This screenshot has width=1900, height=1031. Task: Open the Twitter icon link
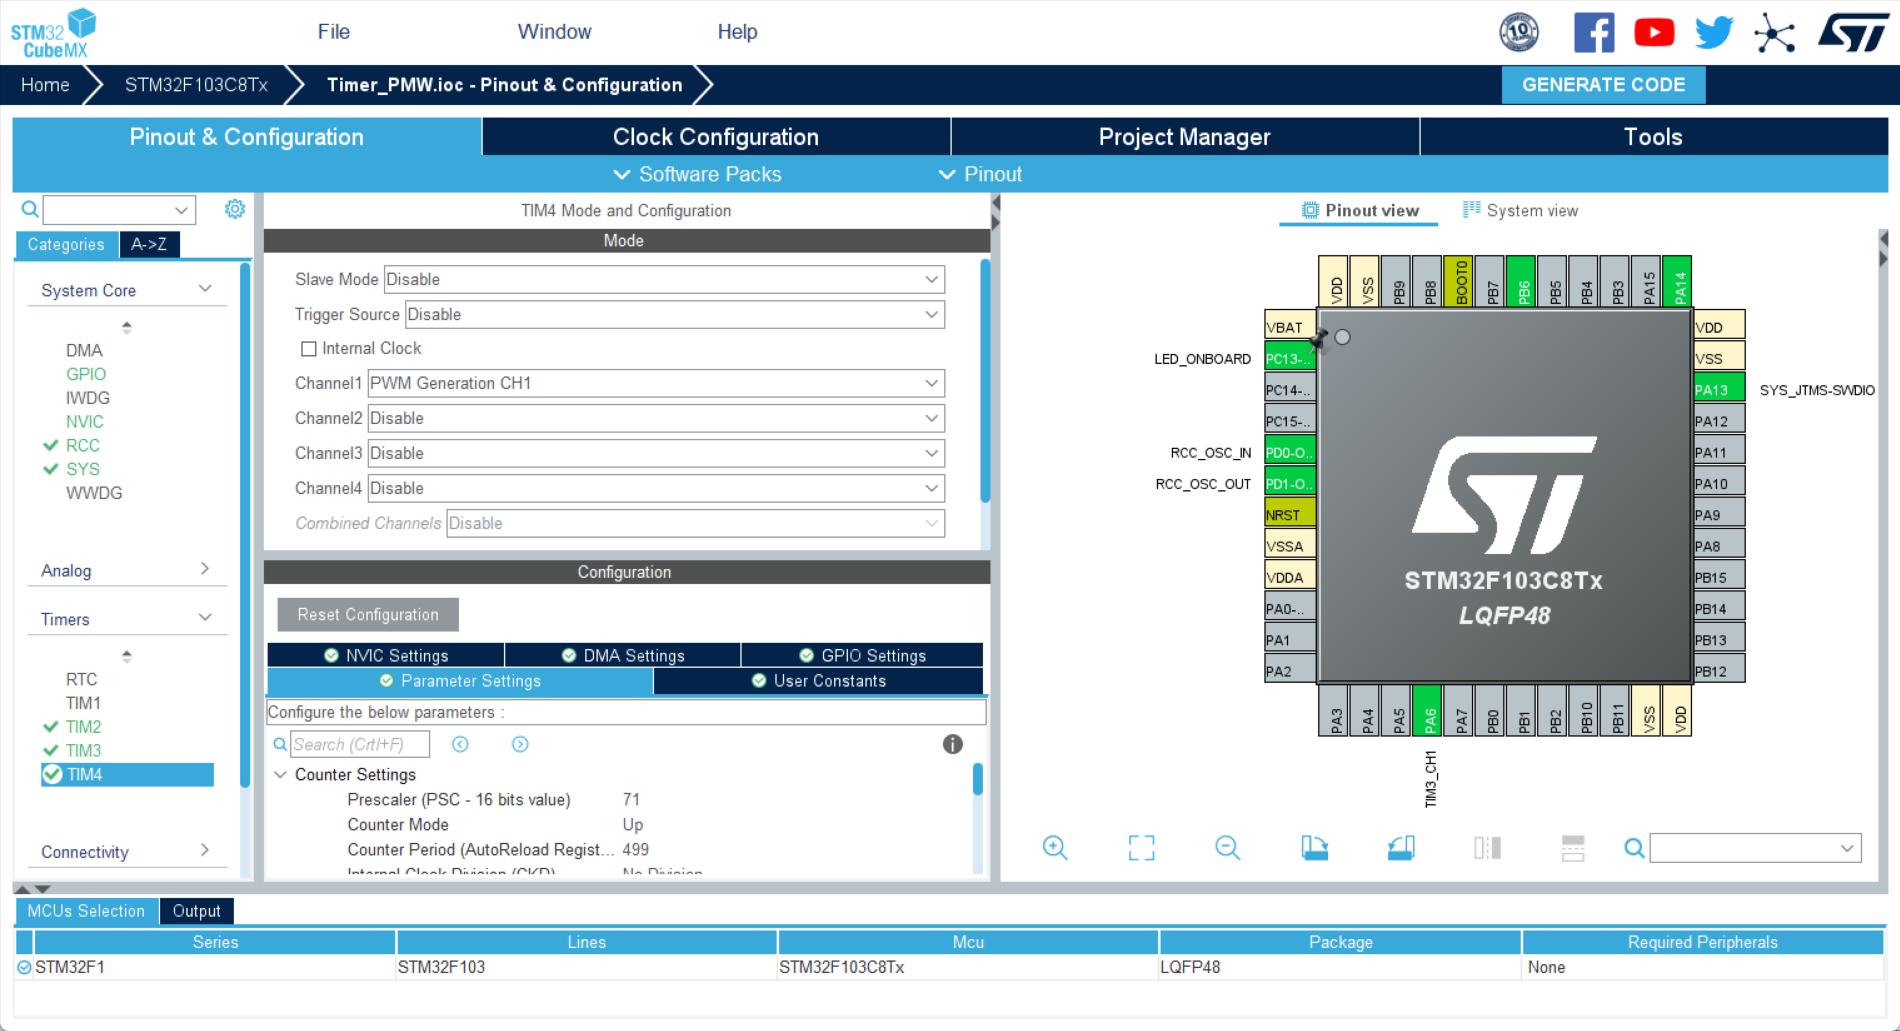(1714, 33)
